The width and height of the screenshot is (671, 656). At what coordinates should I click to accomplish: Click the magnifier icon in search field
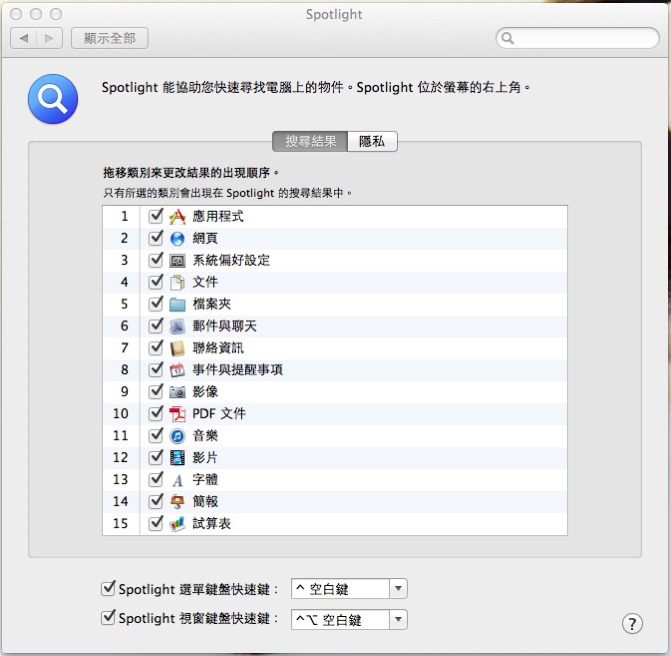click(x=508, y=38)
